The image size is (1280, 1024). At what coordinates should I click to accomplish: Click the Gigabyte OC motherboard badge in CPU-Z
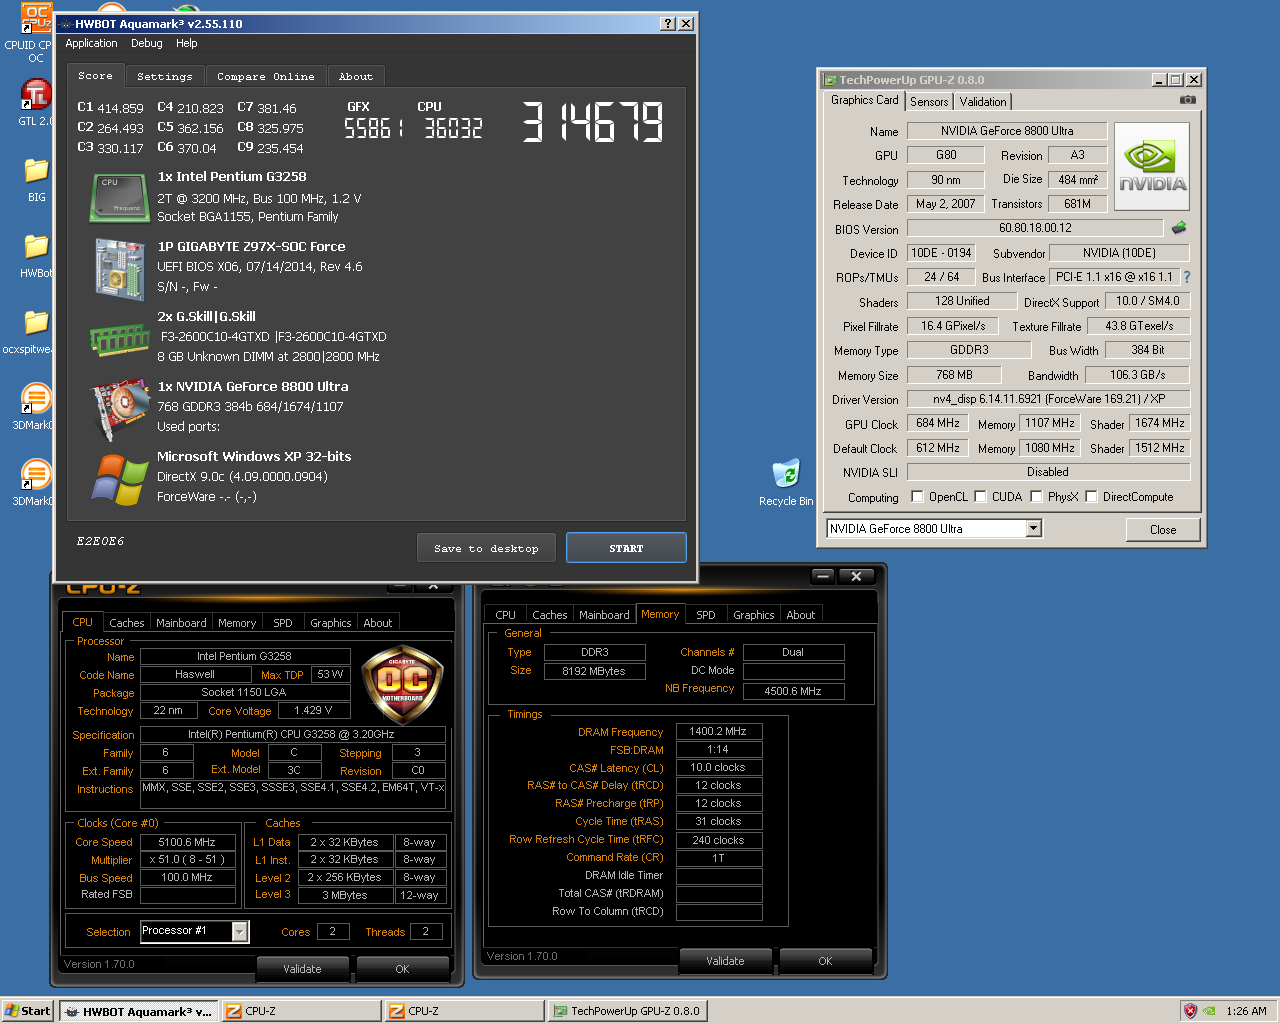coord(401,684)
